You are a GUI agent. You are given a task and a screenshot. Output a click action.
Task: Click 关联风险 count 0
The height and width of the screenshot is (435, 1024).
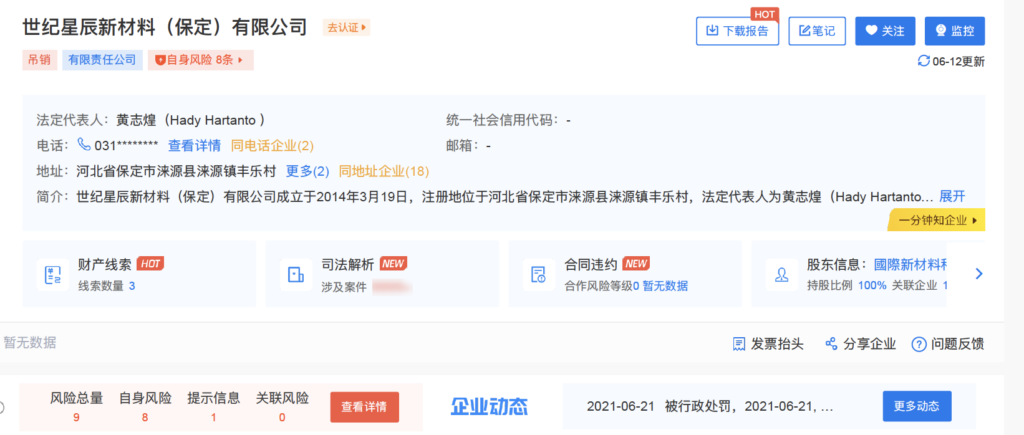282,417
